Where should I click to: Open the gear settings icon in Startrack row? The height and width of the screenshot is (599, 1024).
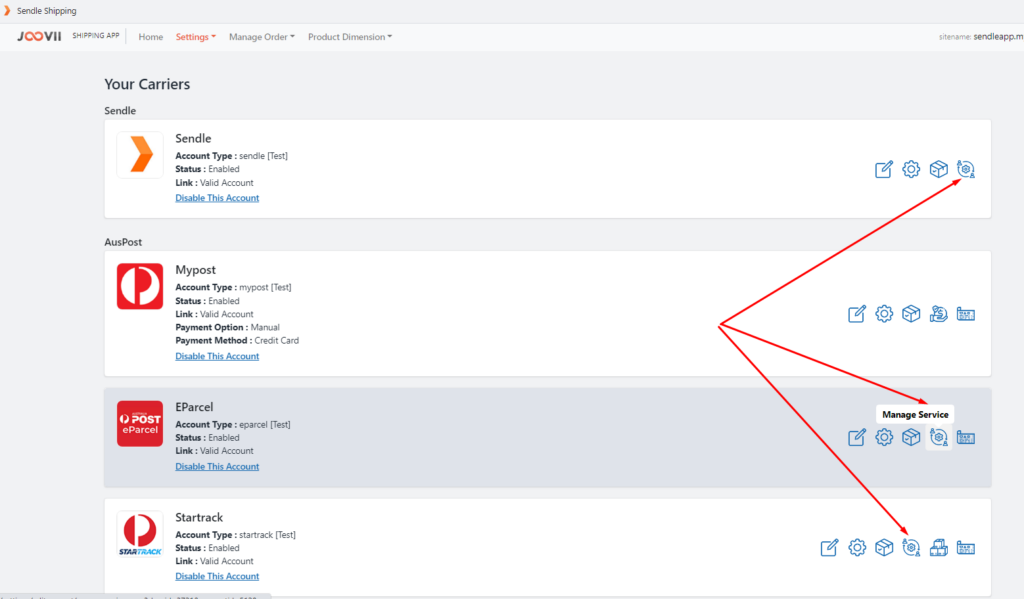[857, 547]
